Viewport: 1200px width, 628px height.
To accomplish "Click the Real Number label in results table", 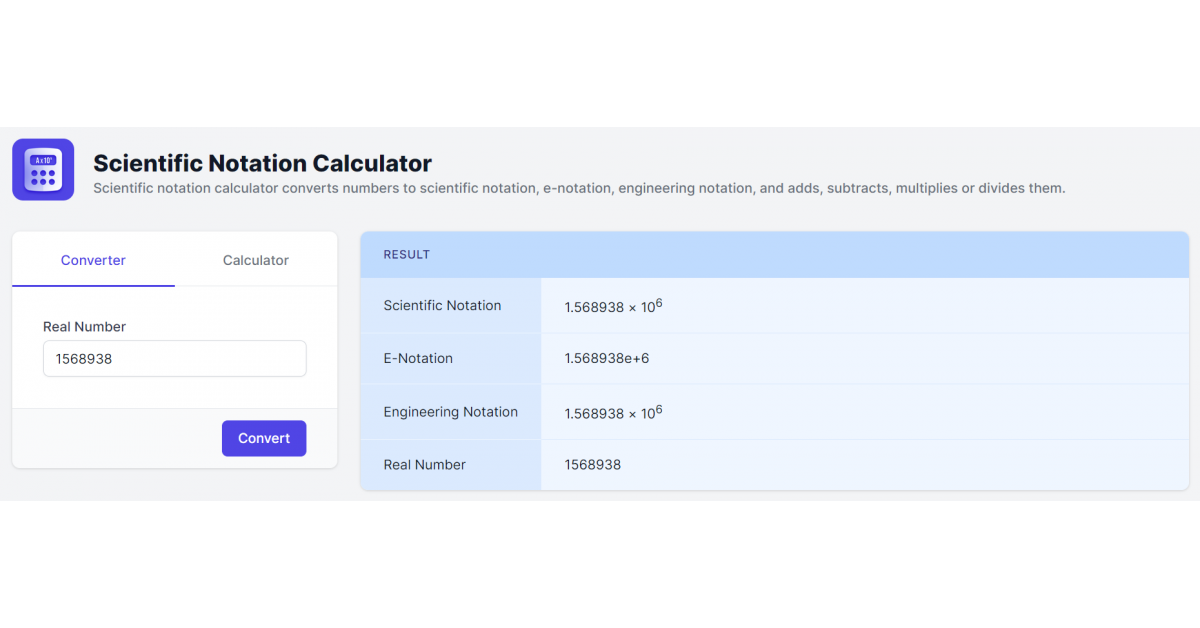I will [x=424, y=465].
